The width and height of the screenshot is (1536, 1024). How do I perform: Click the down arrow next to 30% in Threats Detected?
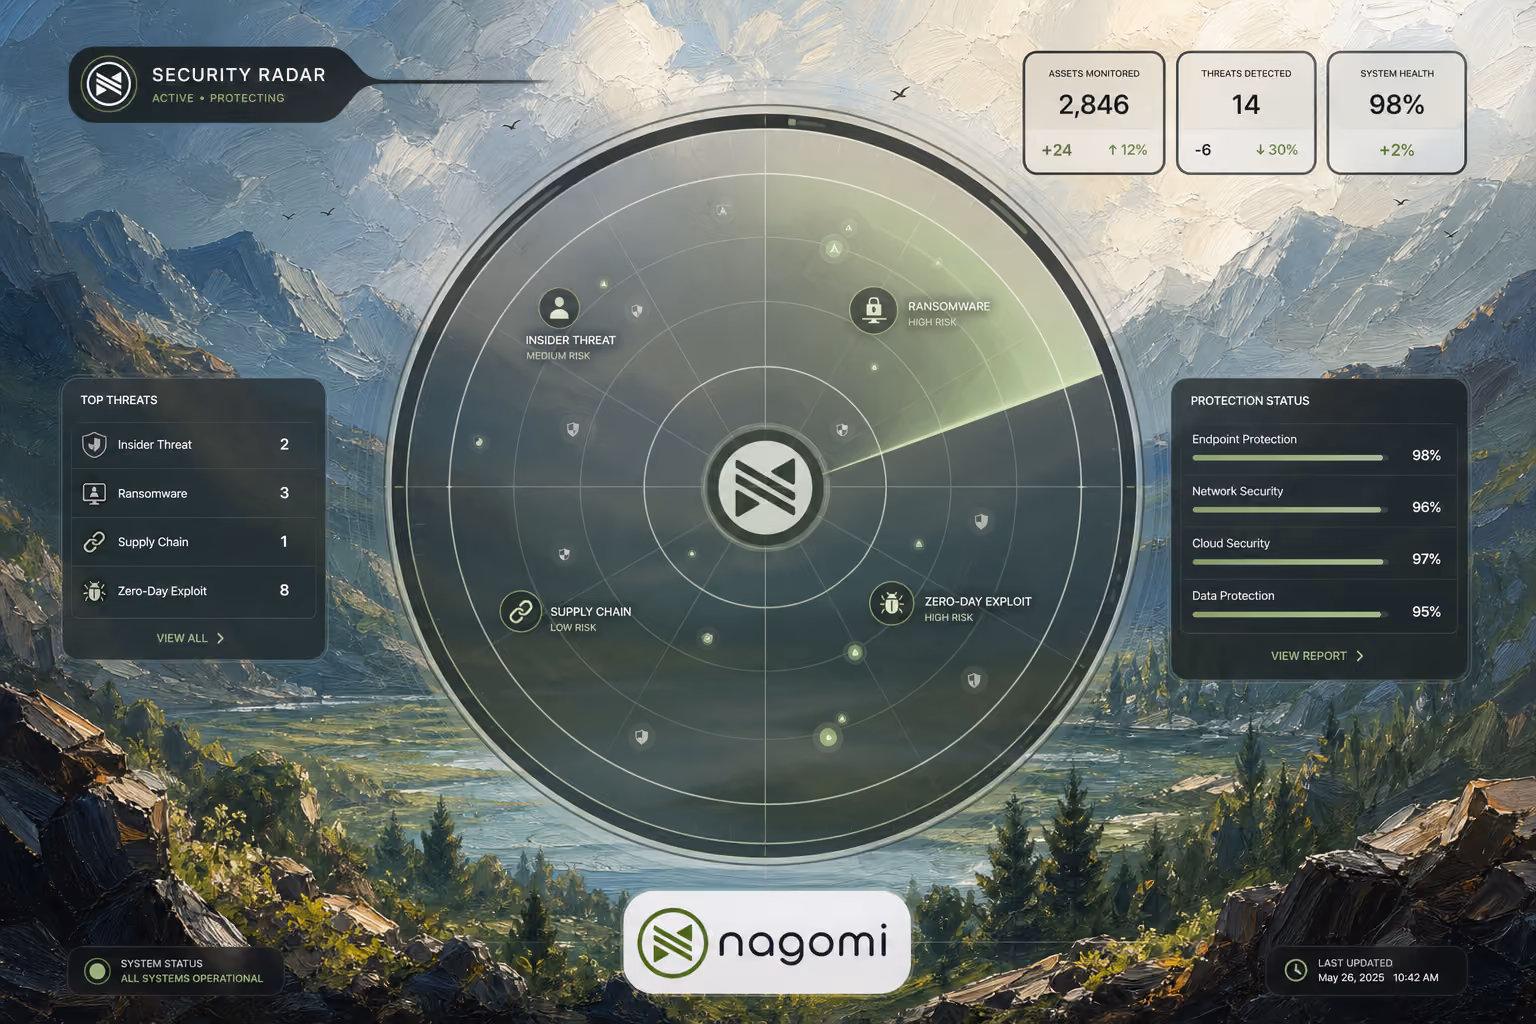tap(1260, 150)
